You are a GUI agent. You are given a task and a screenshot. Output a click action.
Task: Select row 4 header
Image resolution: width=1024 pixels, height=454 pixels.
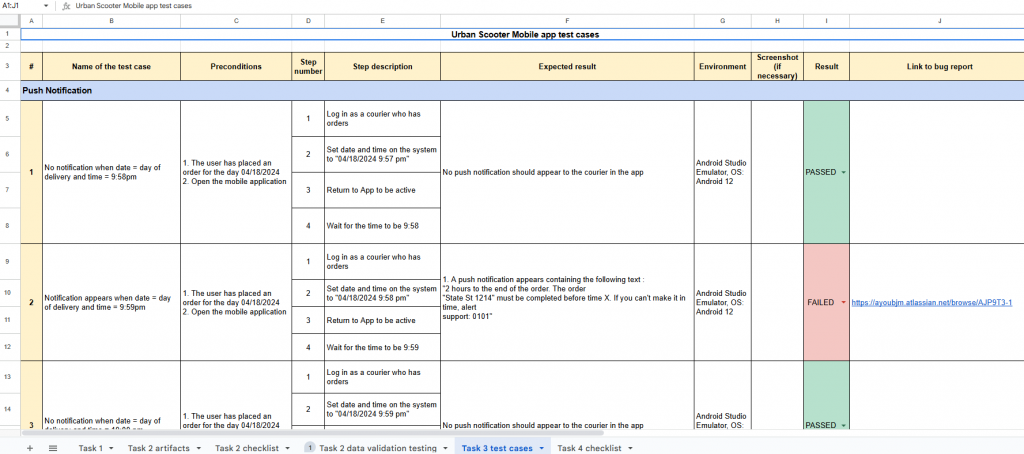click(9, 90)
